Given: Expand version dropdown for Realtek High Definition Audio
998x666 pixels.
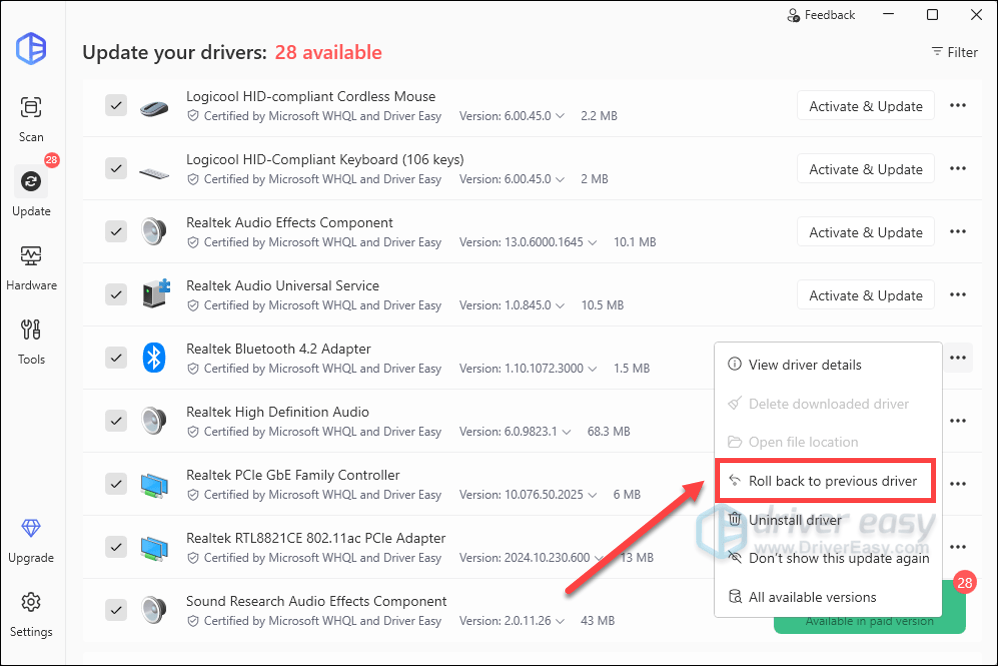Looking at the screenshot, I should point(567,432).
